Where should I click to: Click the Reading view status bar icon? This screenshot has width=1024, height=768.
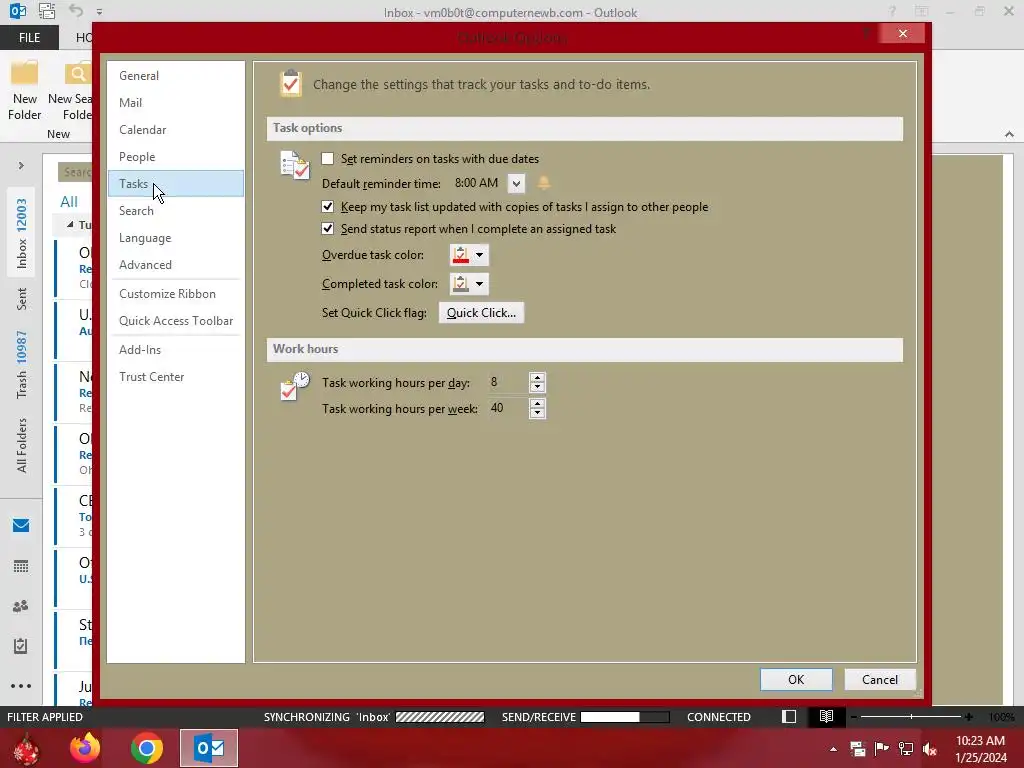(x=826, y=717)
